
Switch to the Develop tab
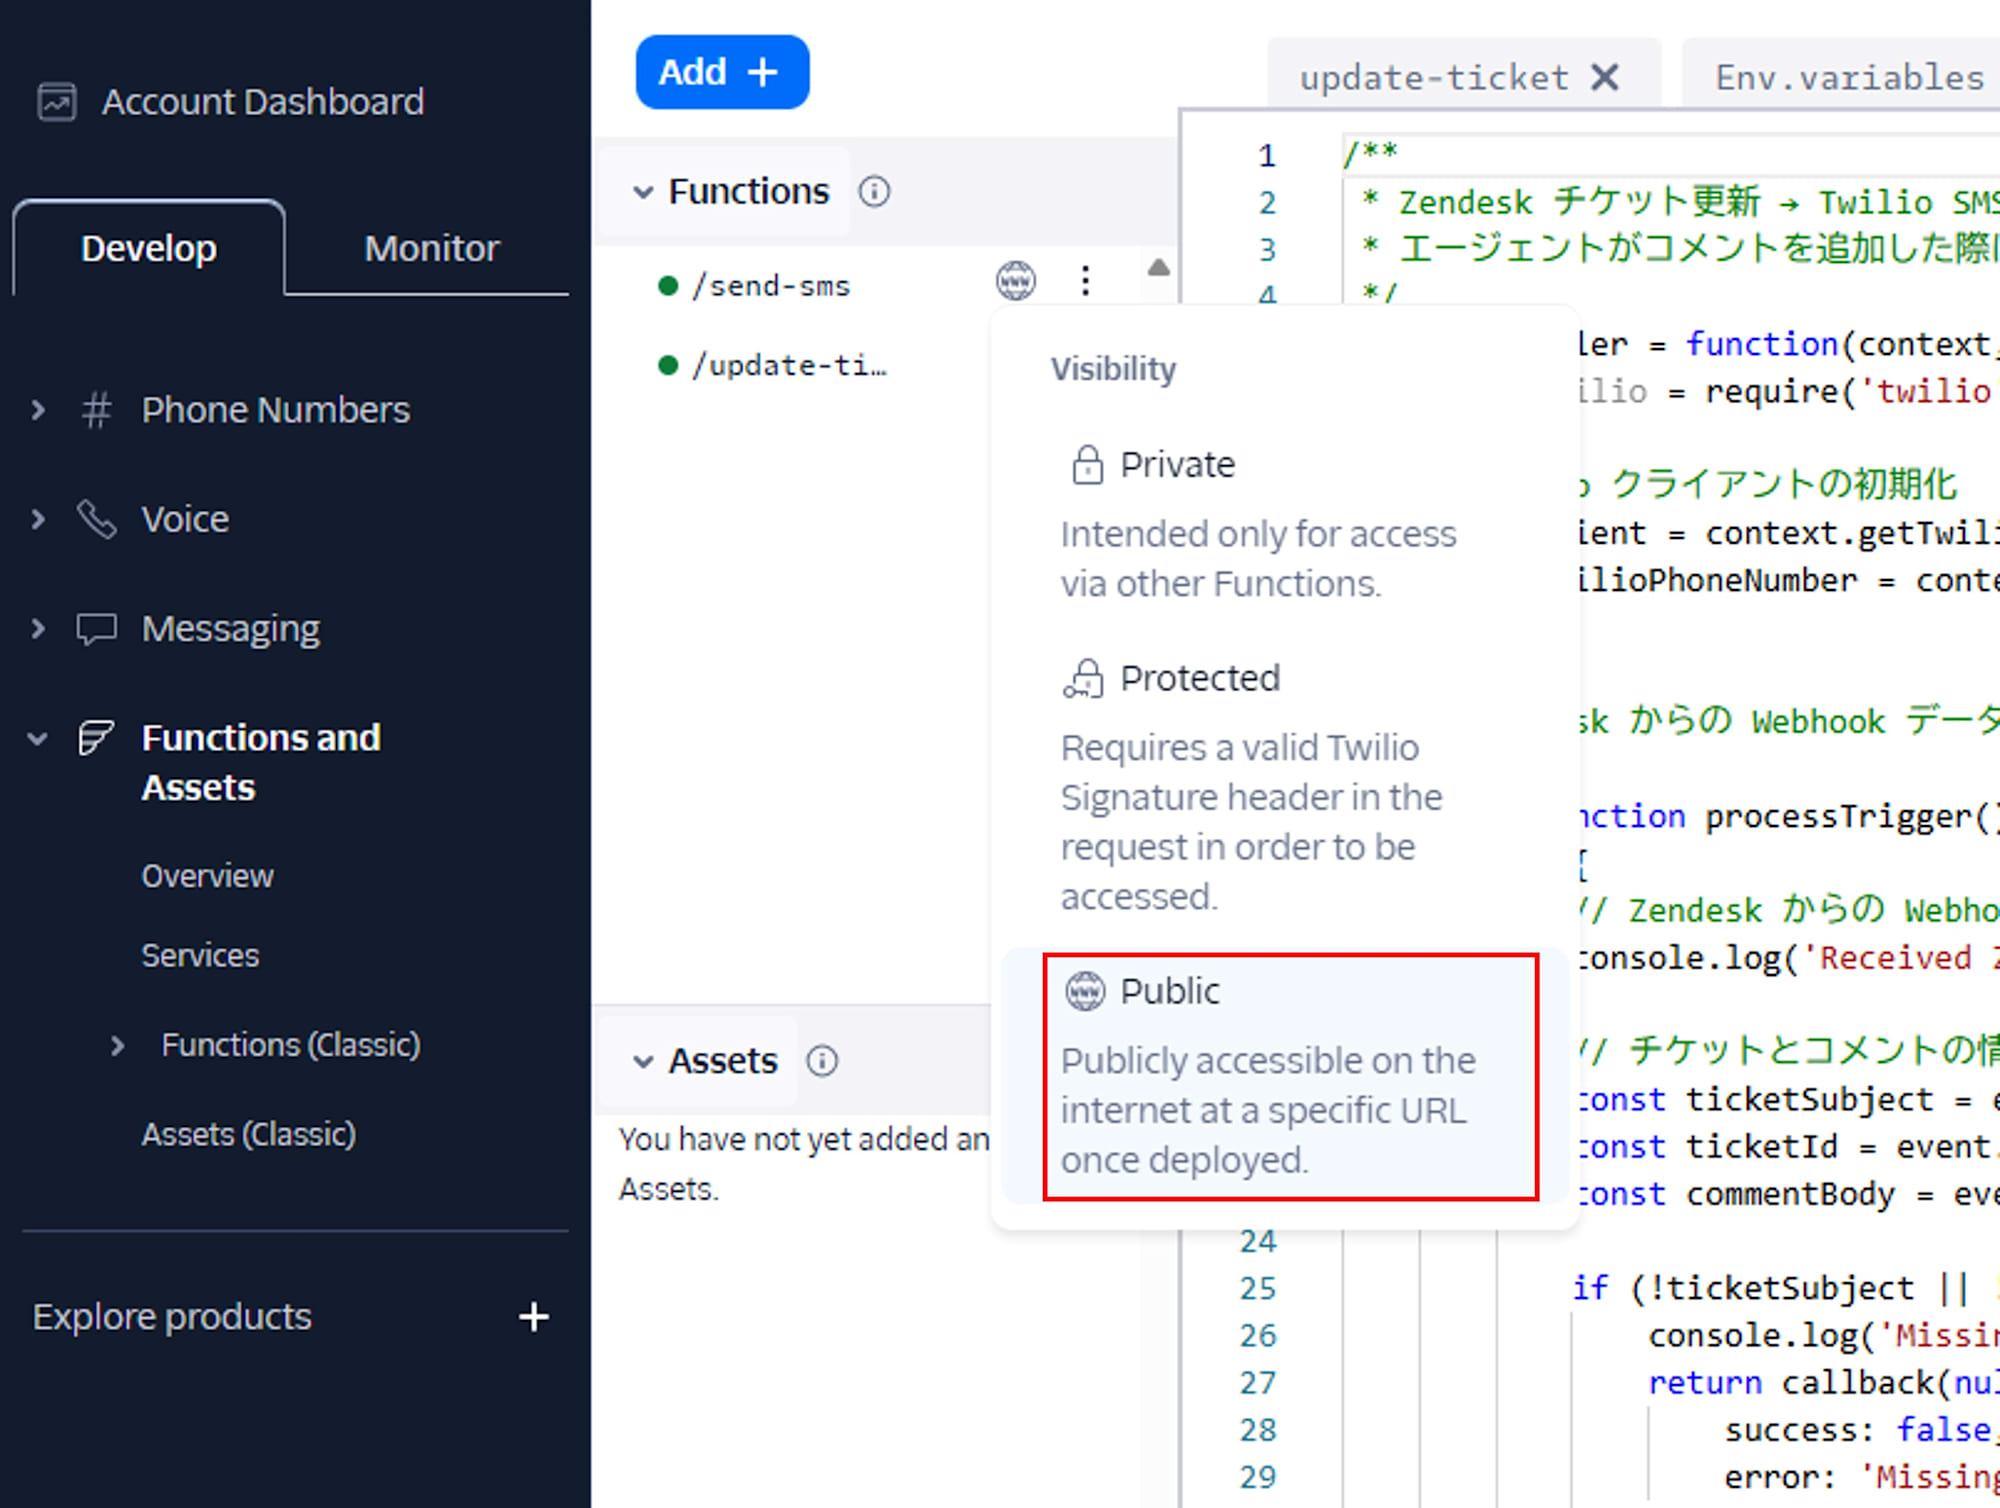tap(149, 248)
